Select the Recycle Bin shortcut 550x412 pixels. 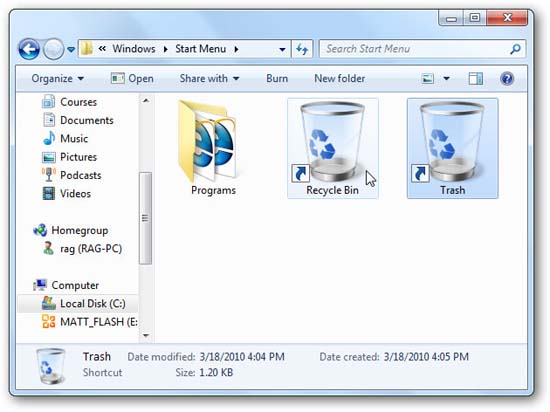point(333,148)
